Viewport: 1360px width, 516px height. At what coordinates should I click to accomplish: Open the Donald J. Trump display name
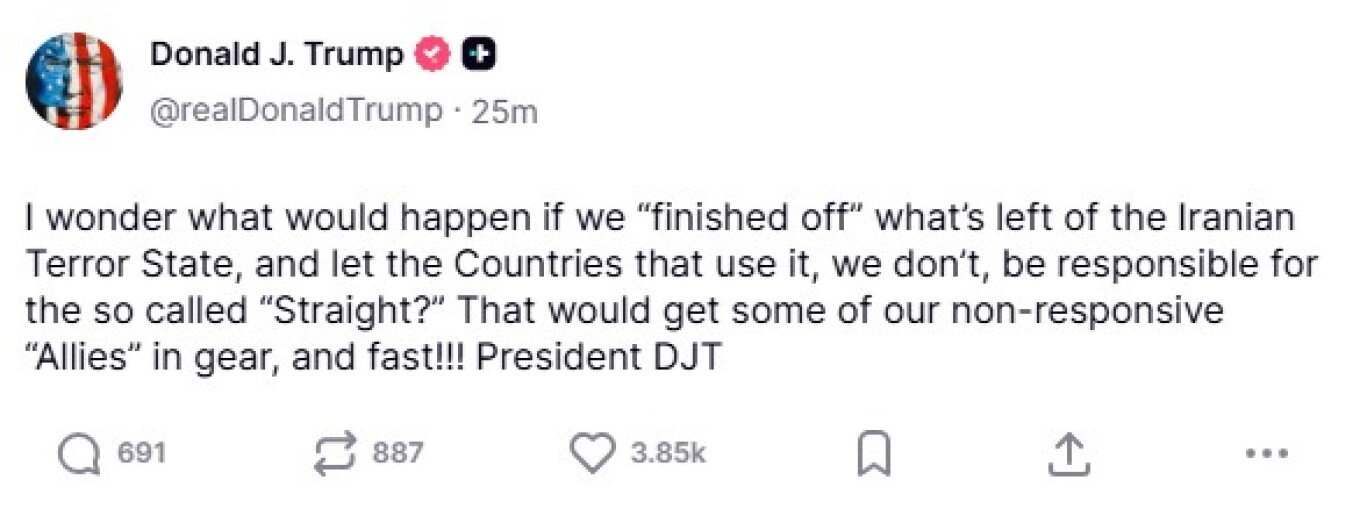click(x=277, y=56)
